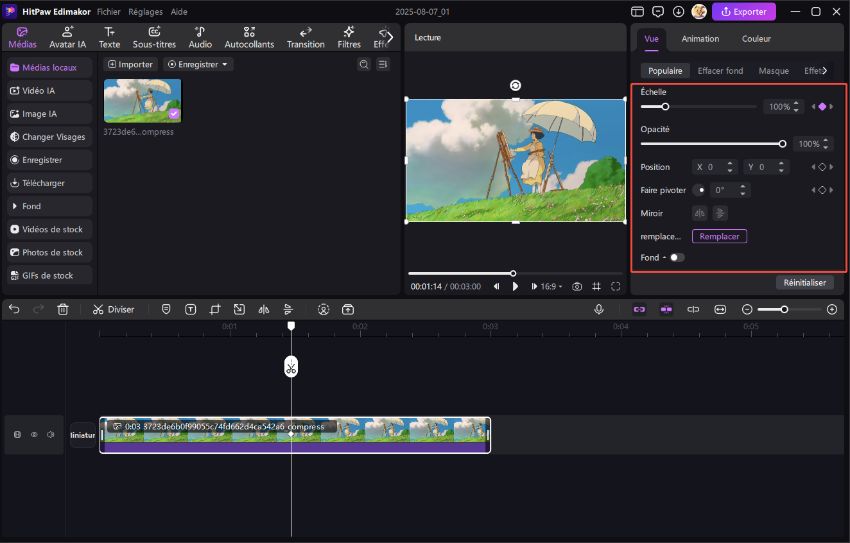Step to previous frame in preview

point(497,286)
